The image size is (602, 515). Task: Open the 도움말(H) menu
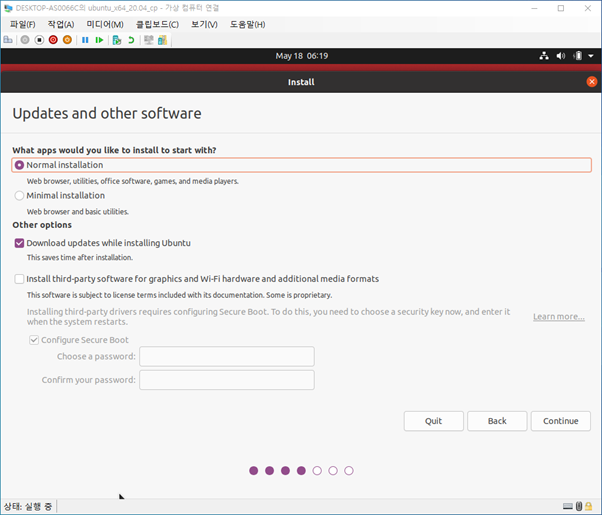pyautogui.click(x=247, y=25)
